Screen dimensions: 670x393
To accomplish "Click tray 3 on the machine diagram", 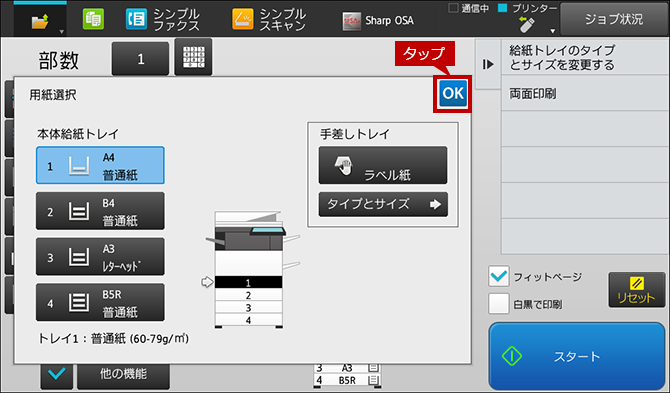I will pos(248,308).
